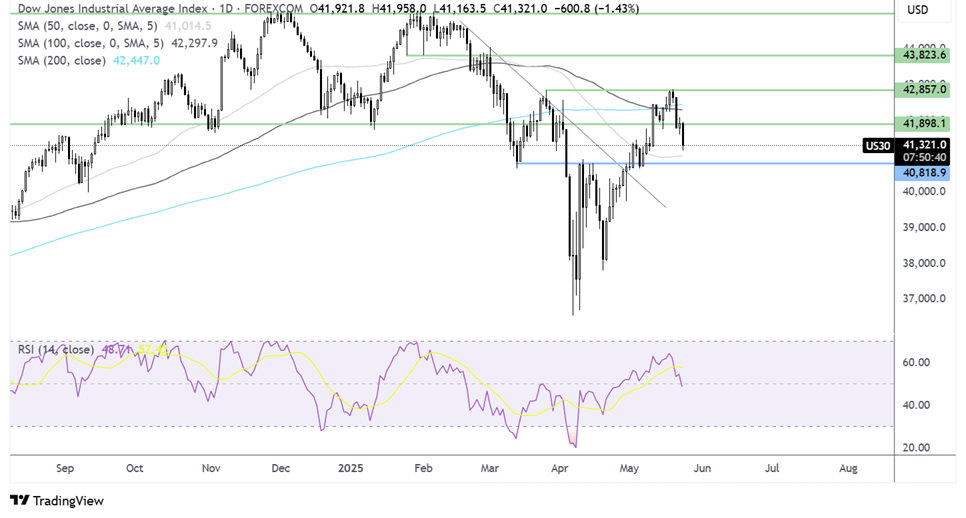Click the 42,857.0 price label
This screenshot has height=518, width=966.
click(x=924, y=90)
